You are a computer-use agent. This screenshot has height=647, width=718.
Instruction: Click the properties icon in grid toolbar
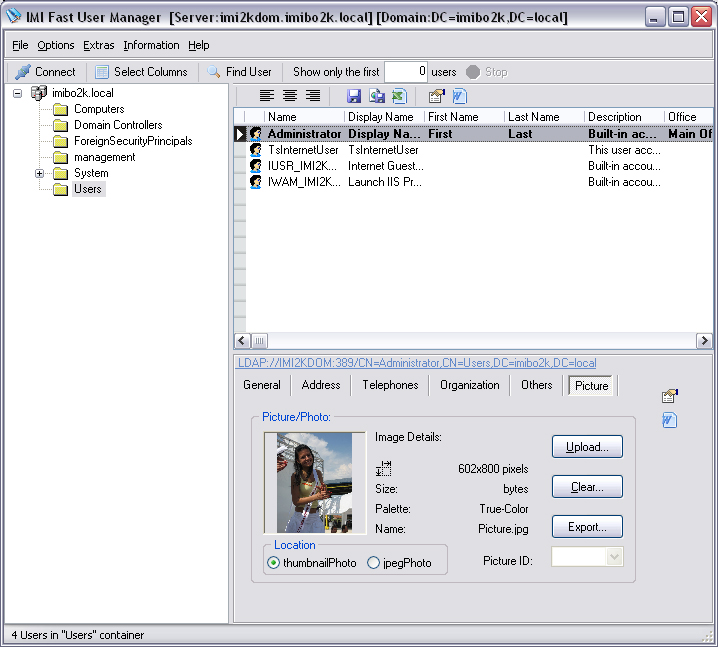[436, 96]
